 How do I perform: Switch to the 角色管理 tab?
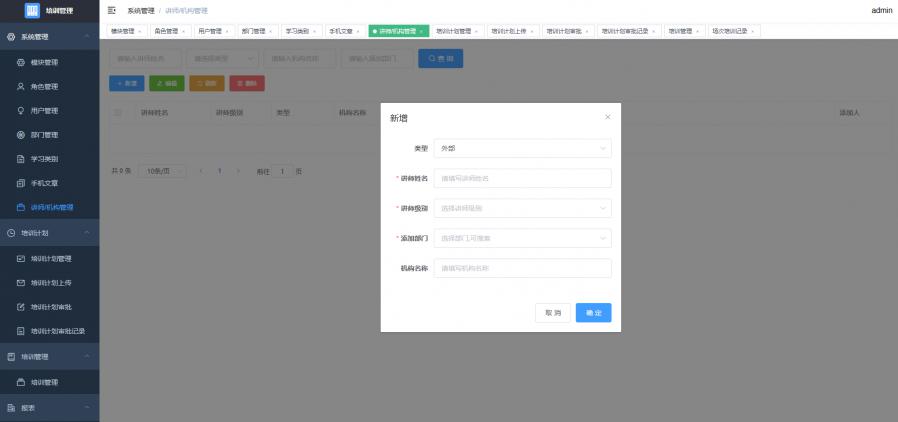tap(169, 31)
